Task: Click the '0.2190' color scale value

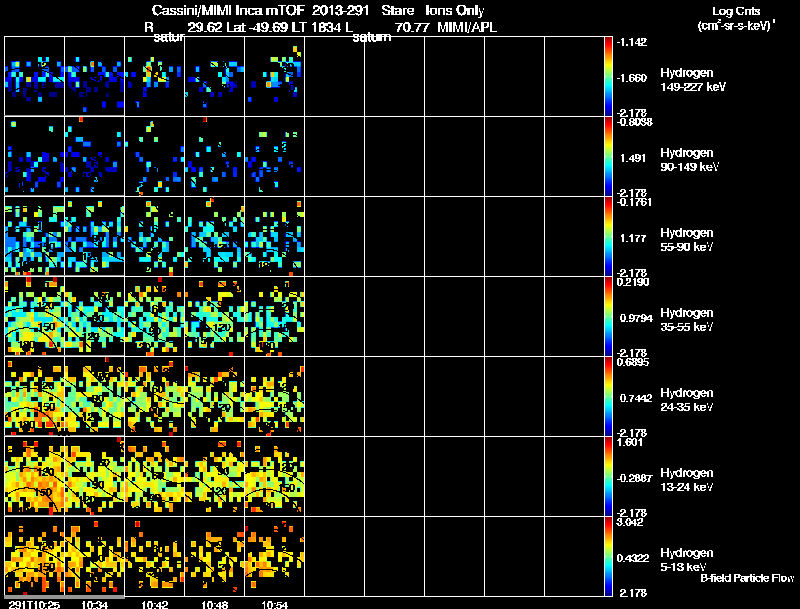Action: pos(633,282)
